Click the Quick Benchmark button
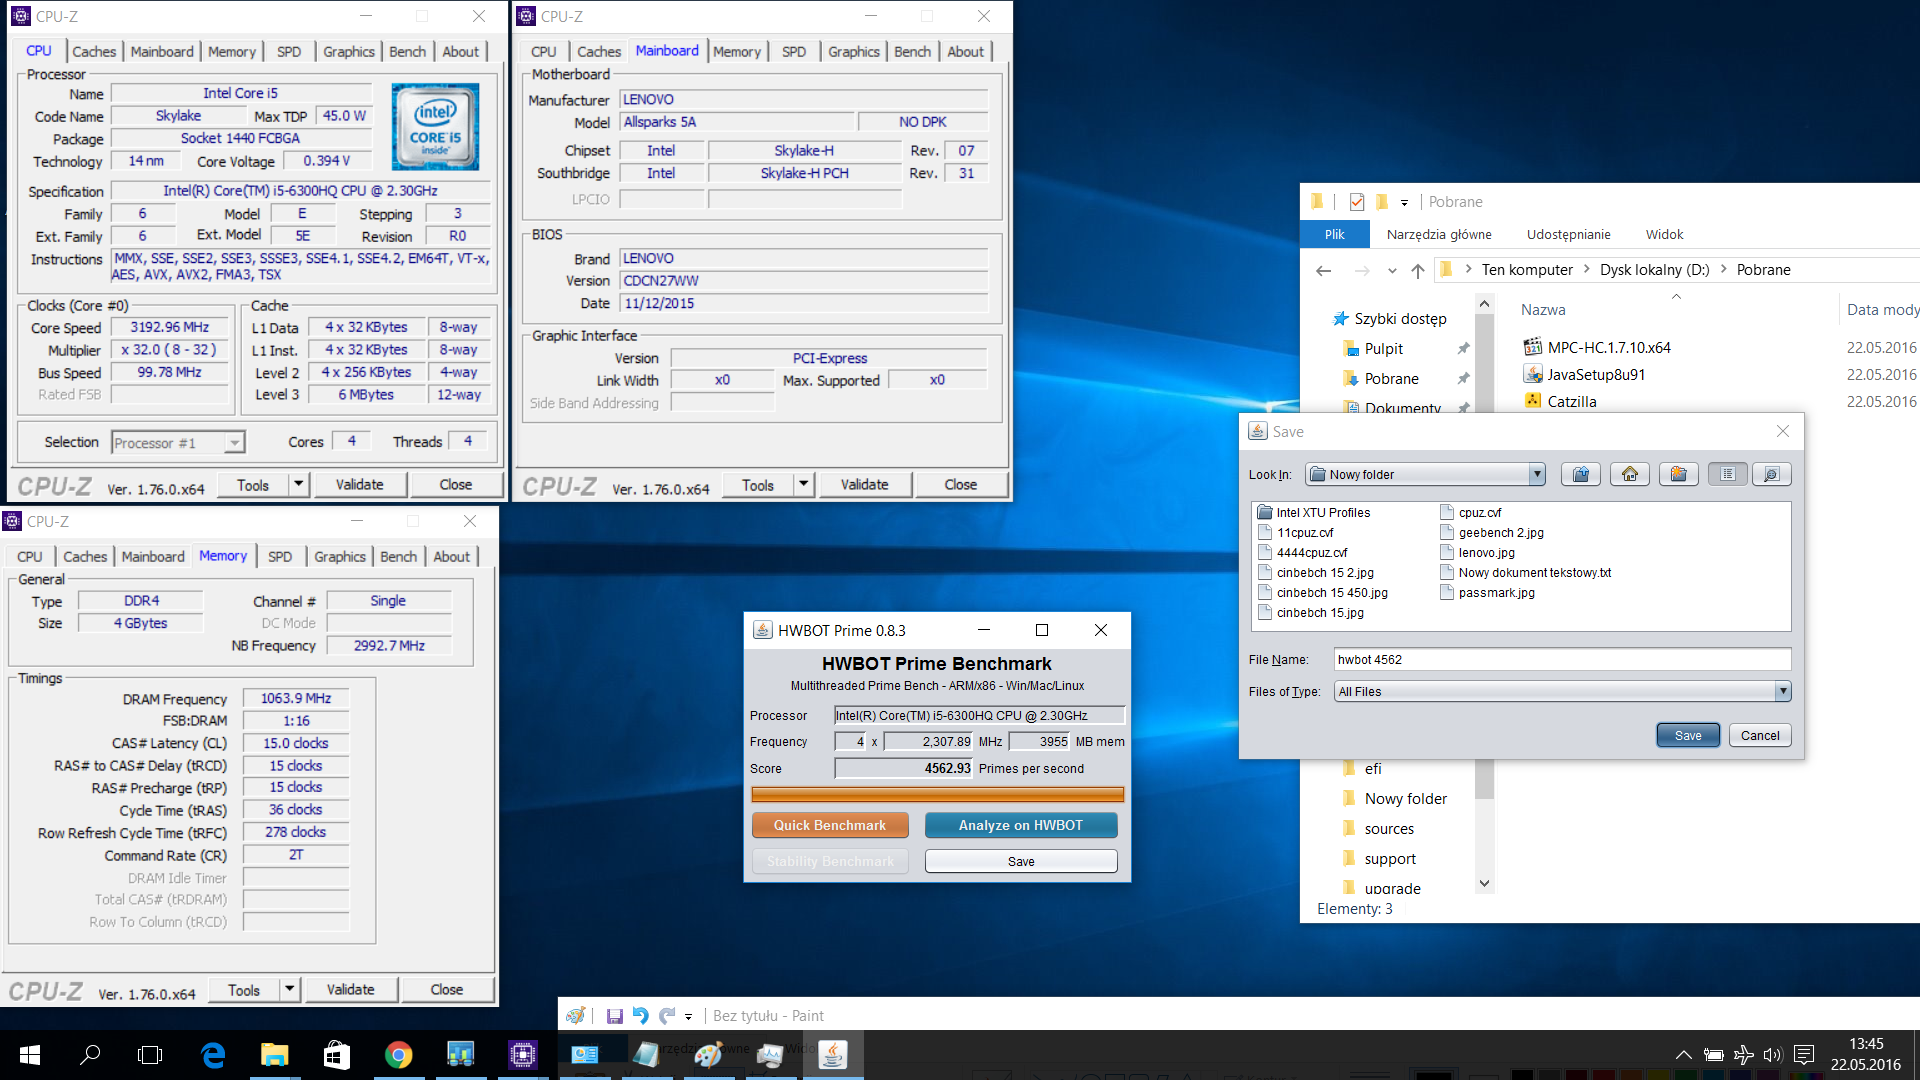Screen dimensions: 1920x1080 tap(829, 825)
